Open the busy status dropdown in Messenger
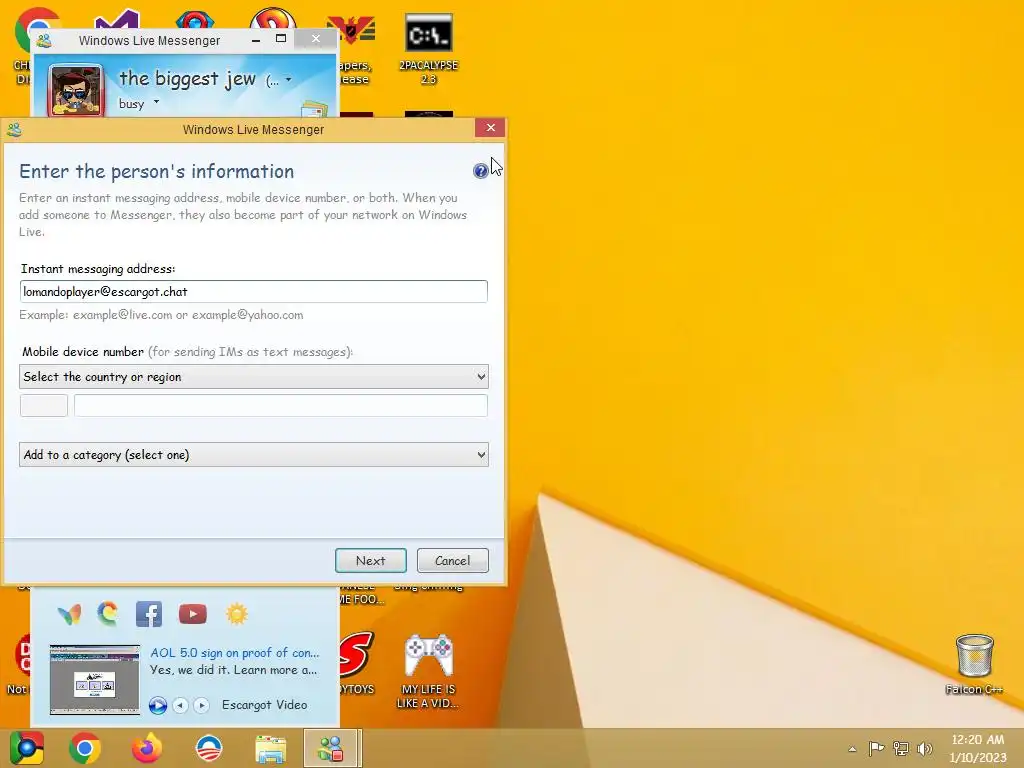Screen dimensions: 1024x768 tap(156, 102)
